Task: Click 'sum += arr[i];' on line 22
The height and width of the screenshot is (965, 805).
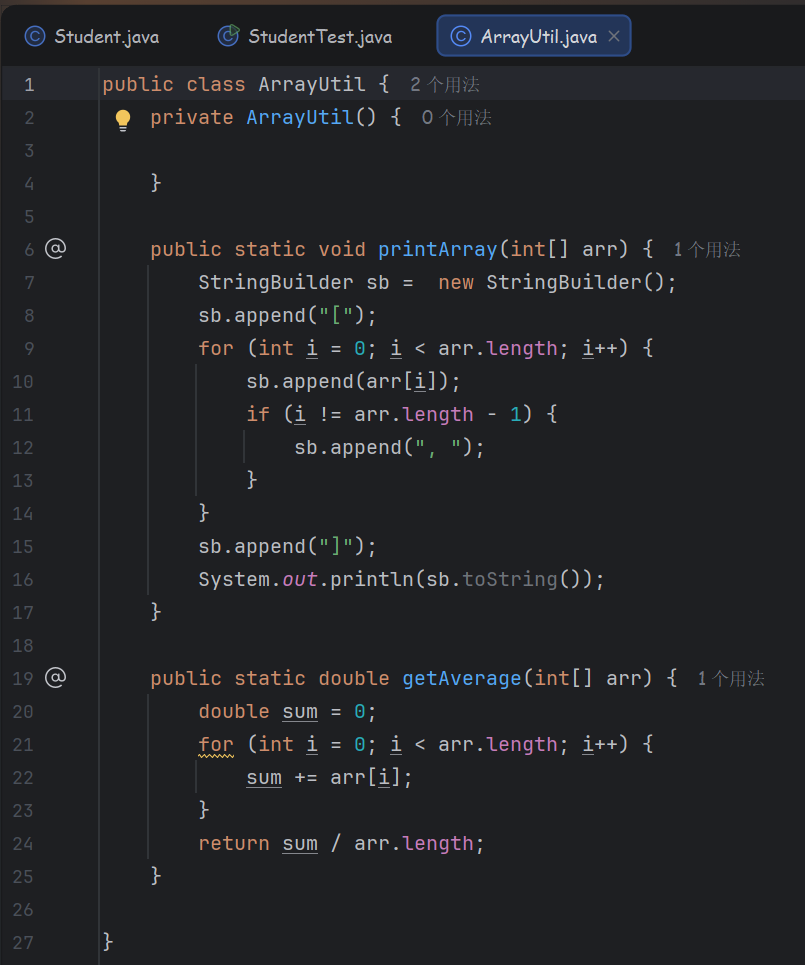Action: pyautogui.click(x=329, y=778)
